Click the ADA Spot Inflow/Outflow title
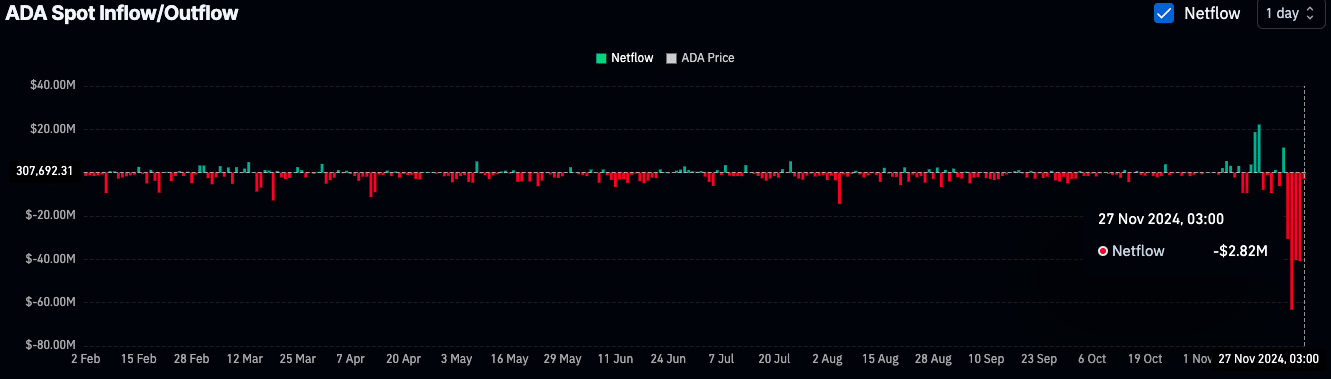1331x379 pixels. (122, 14)
